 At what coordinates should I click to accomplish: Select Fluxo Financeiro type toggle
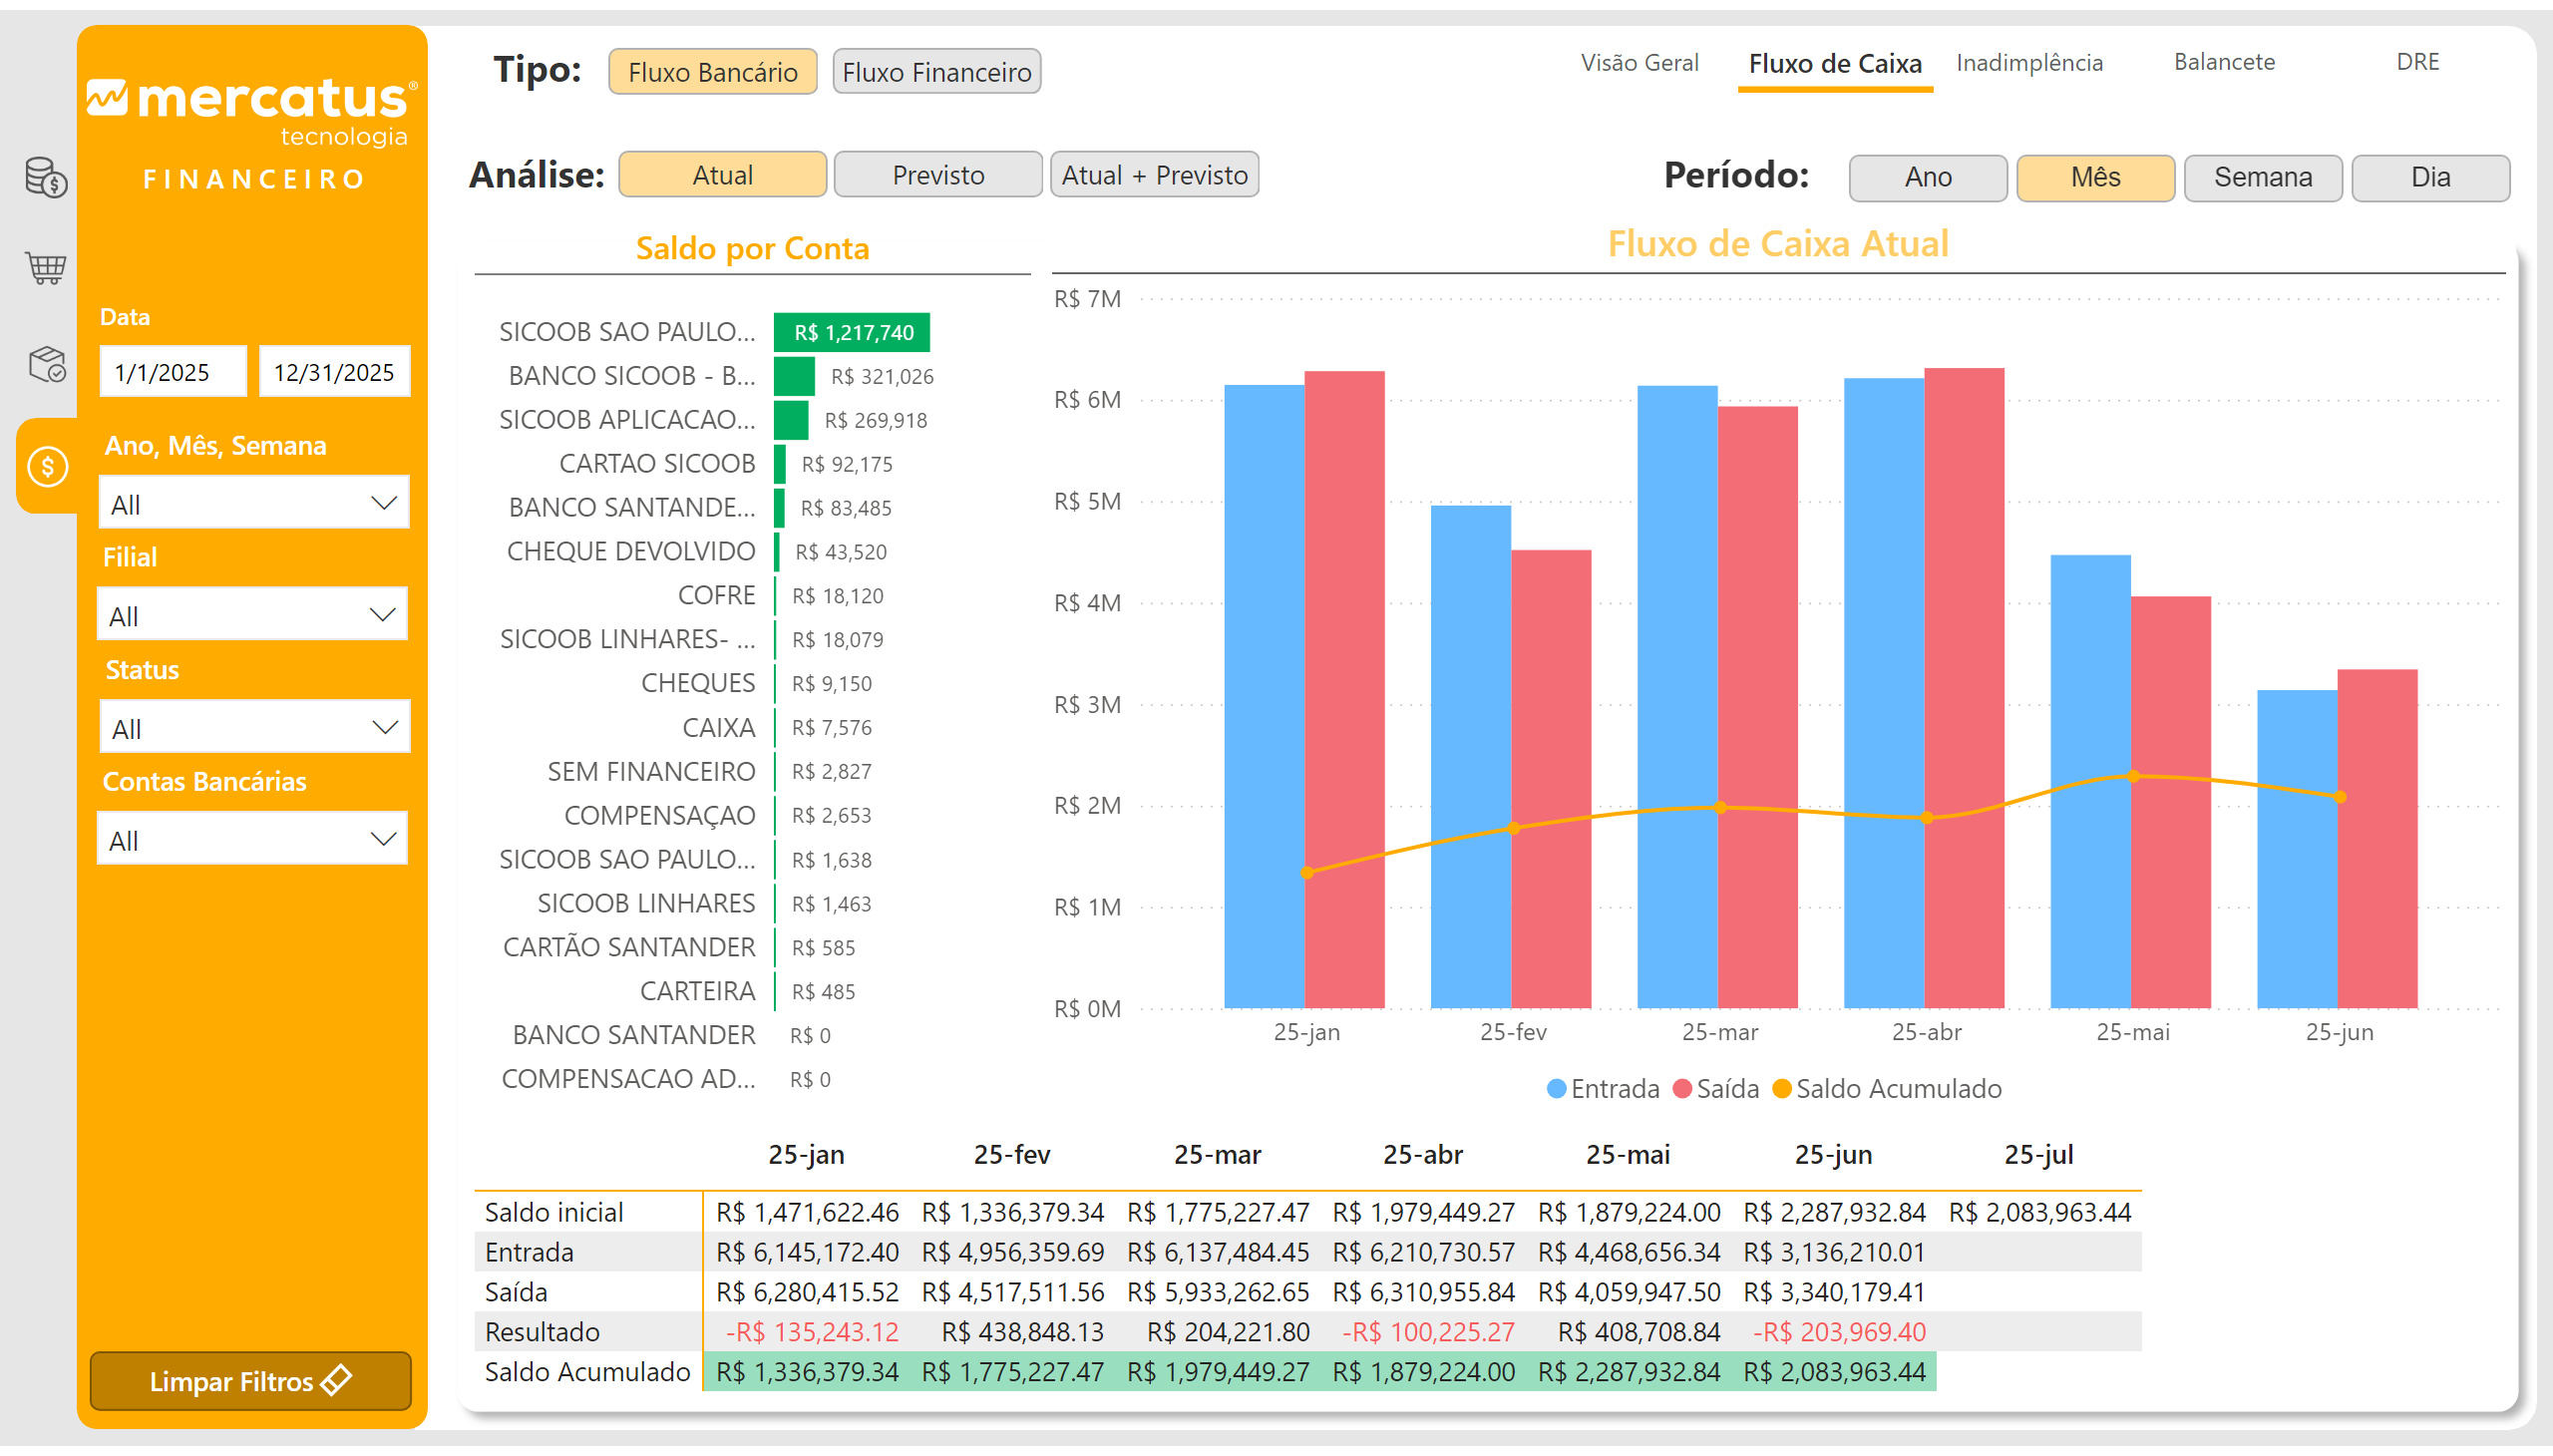[936, 72]
